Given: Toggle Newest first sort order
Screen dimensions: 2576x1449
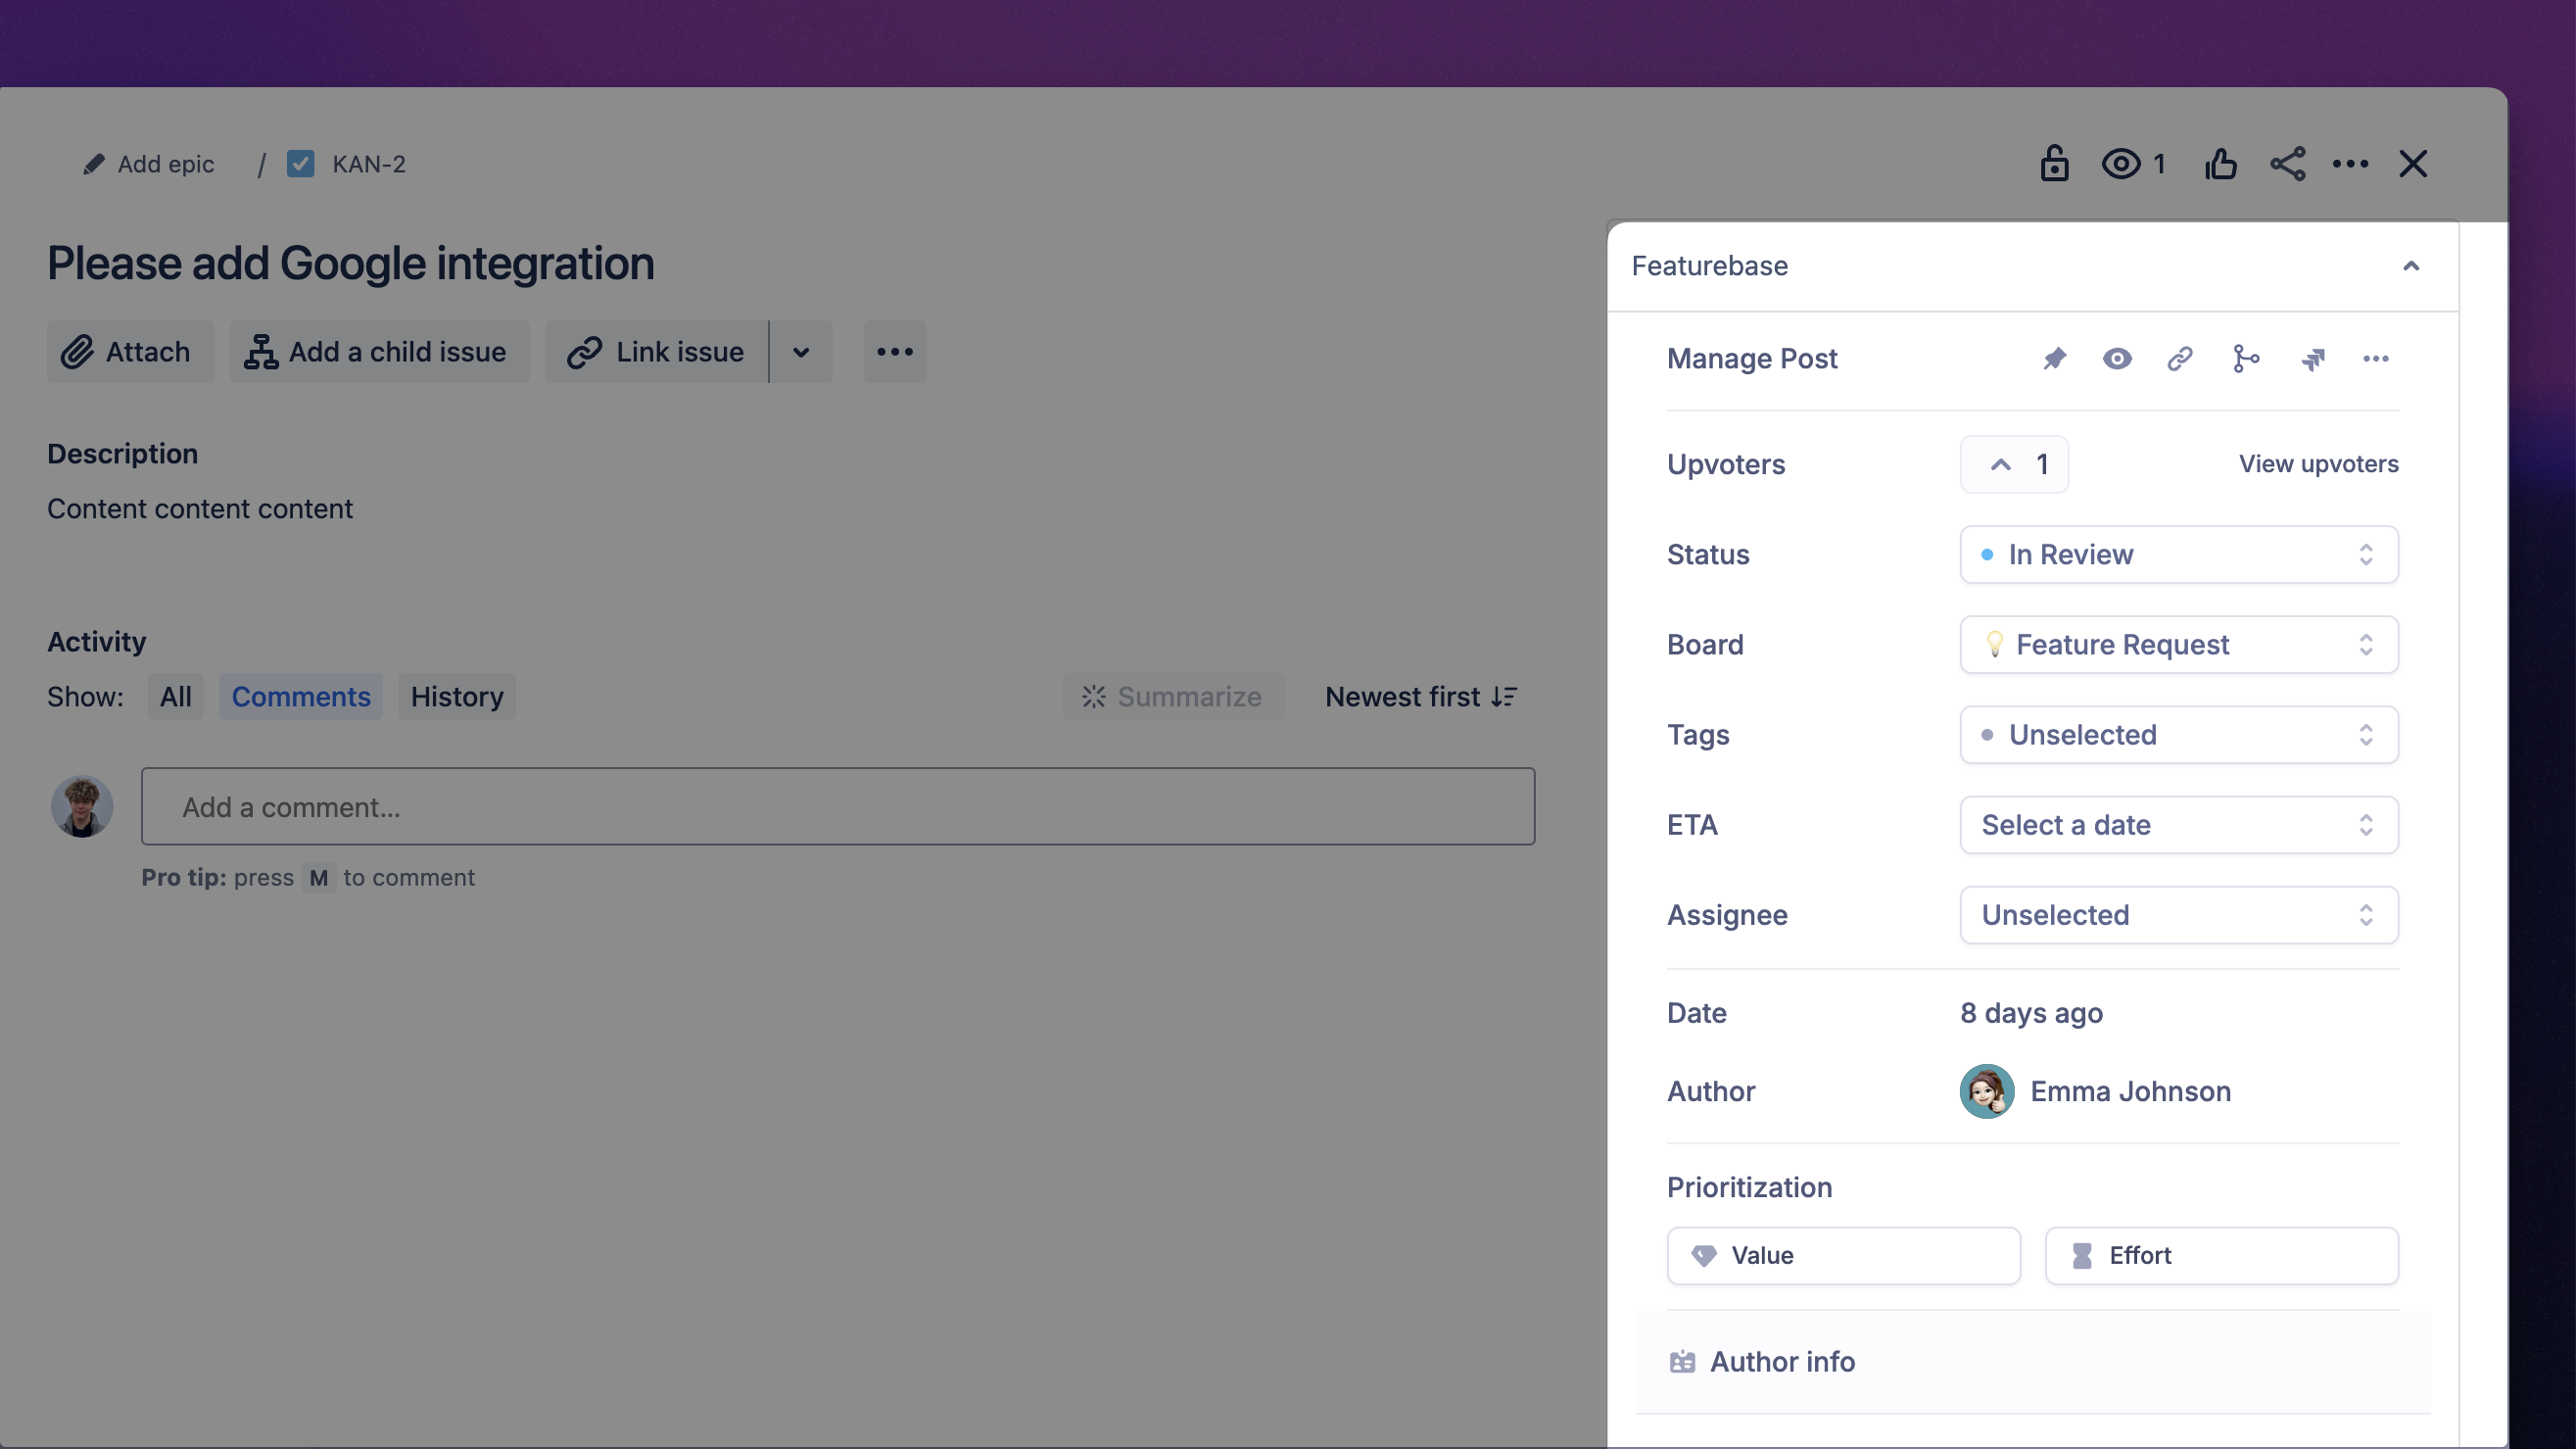Looking at the screenshot, I should pos(1421,696).
